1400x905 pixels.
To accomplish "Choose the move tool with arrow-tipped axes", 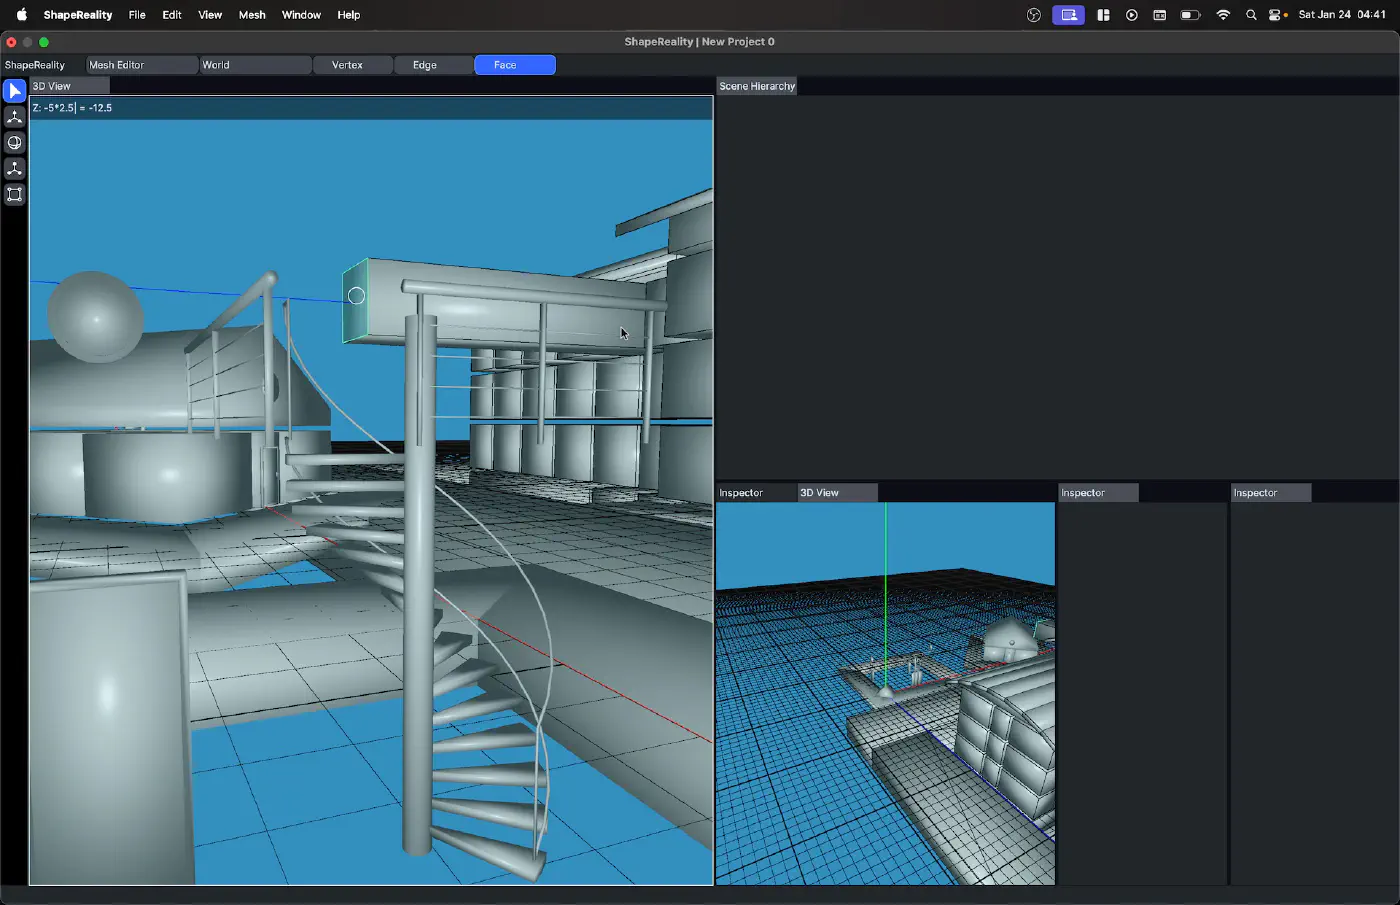I will click(14, 117).
